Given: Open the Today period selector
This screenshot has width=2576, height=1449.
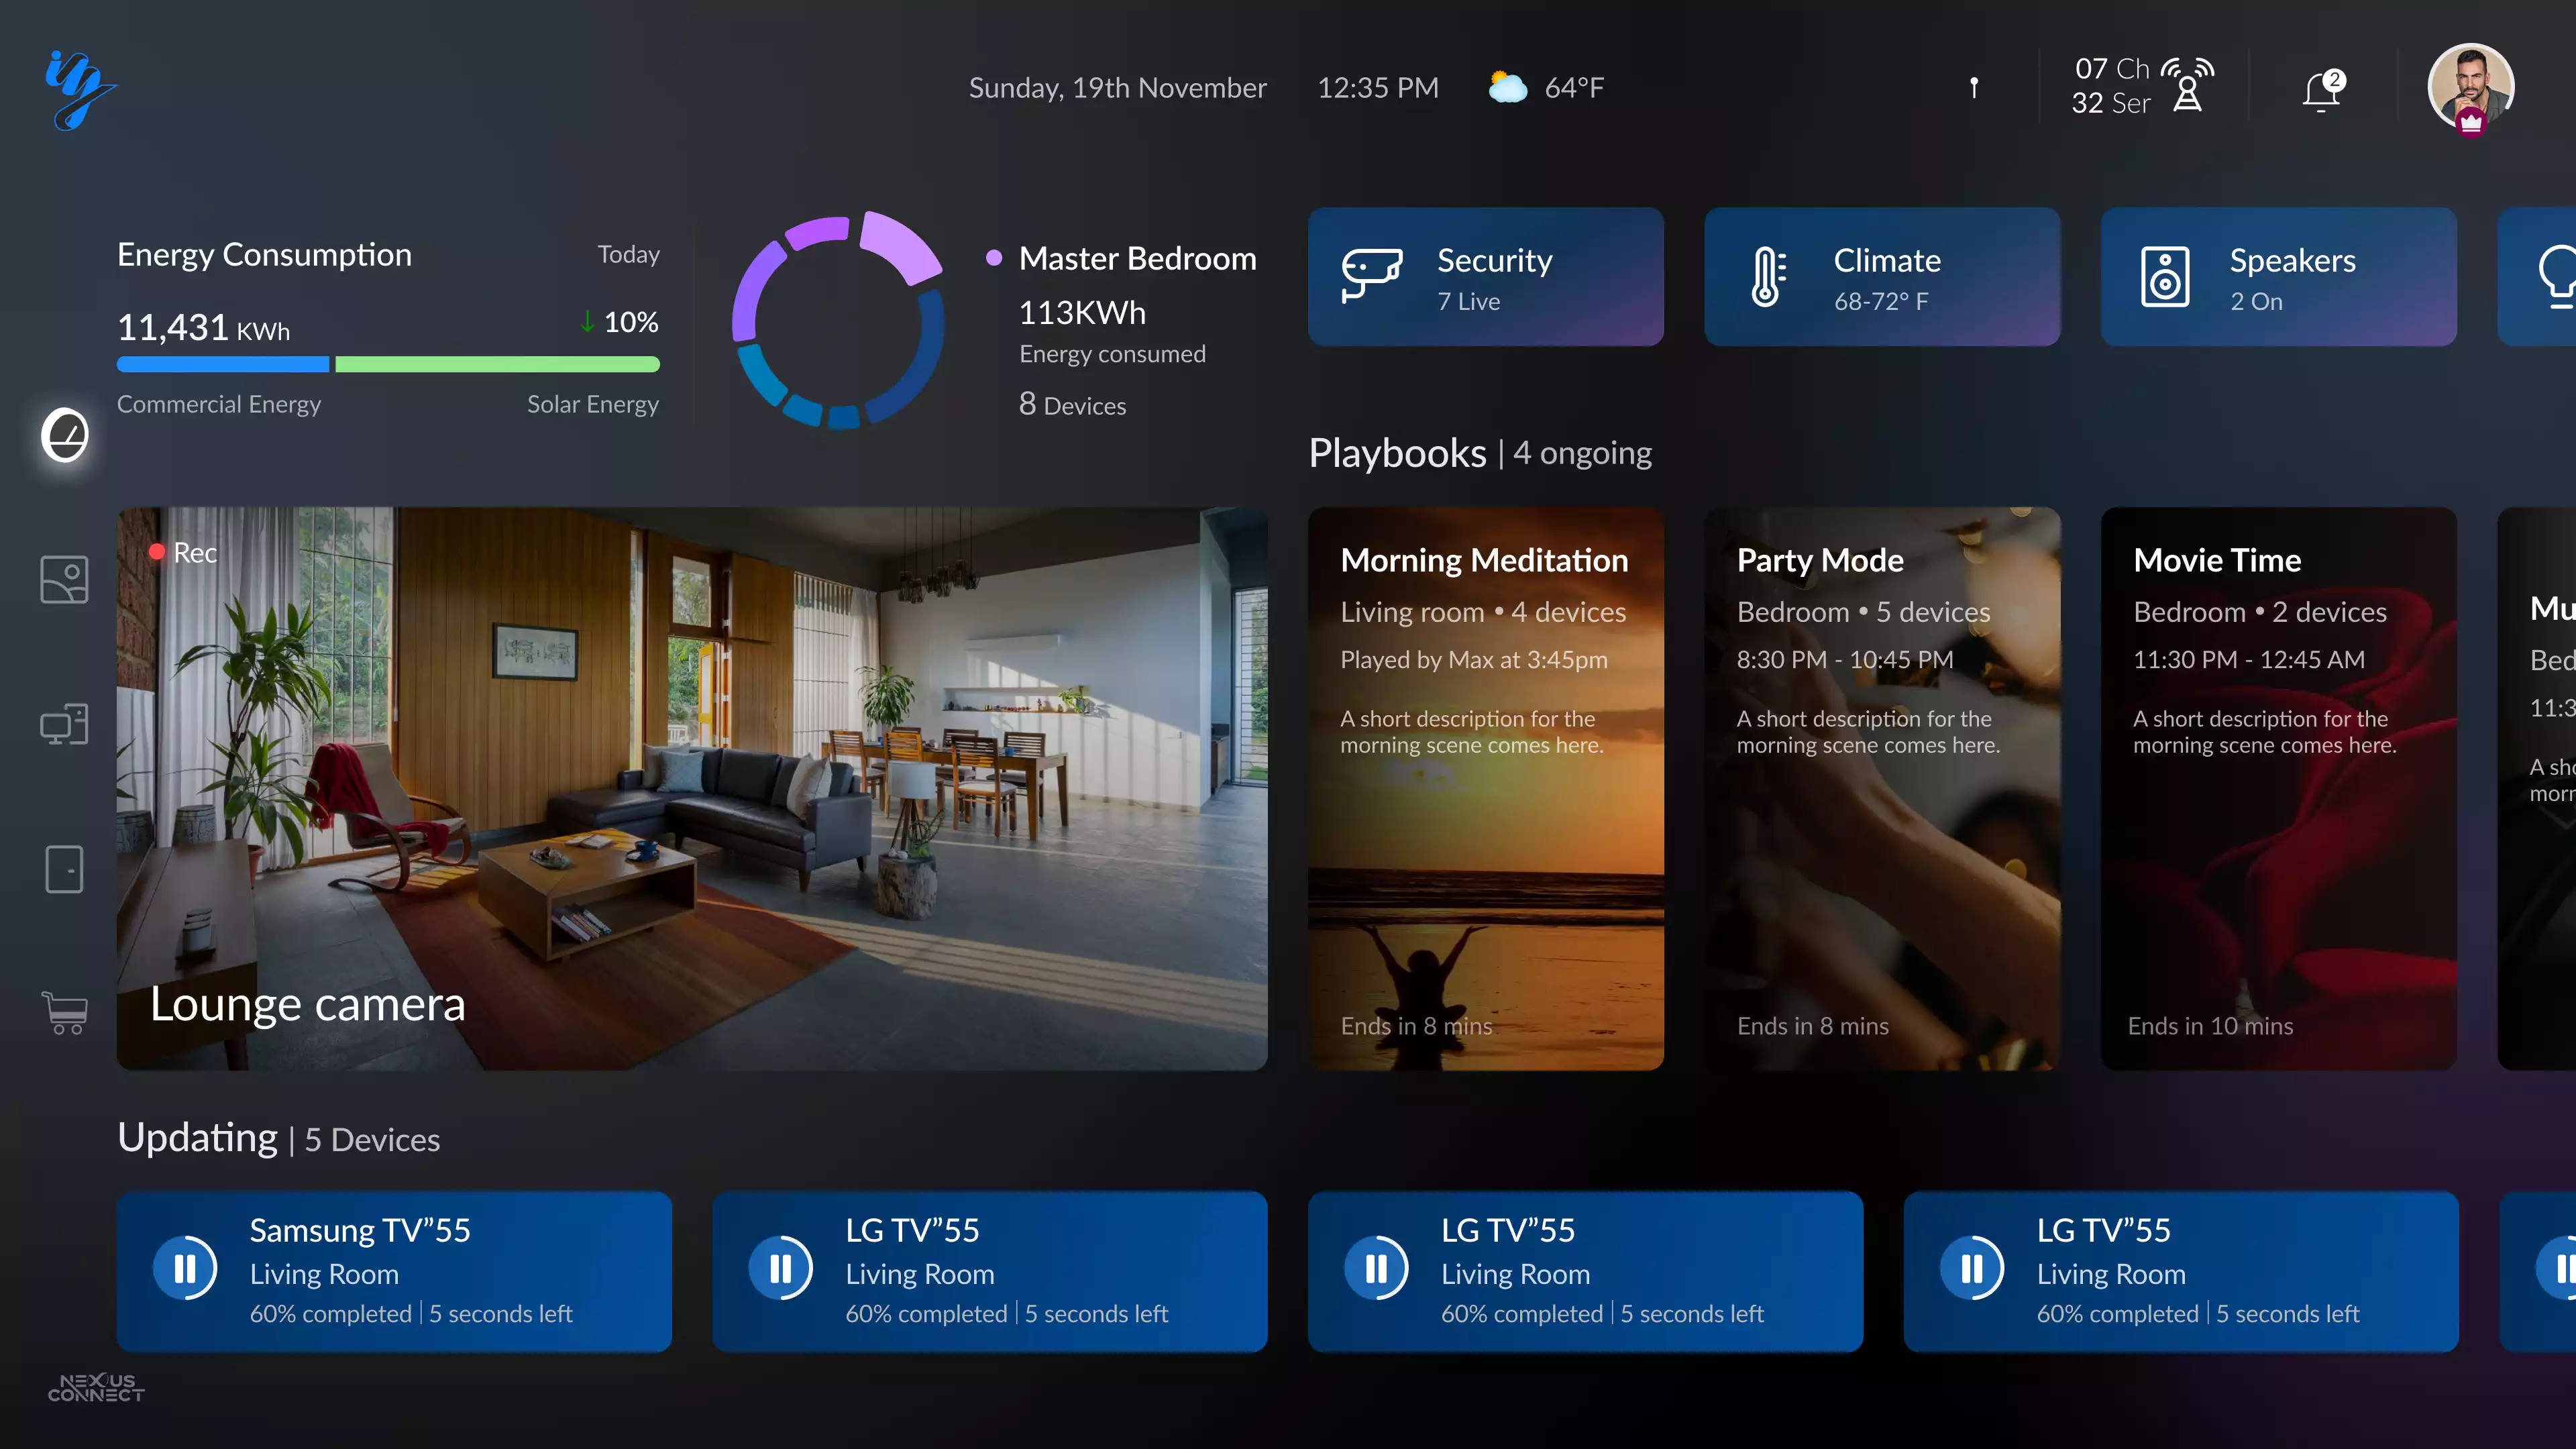Looking at the screenshot, I should point(628,254).
